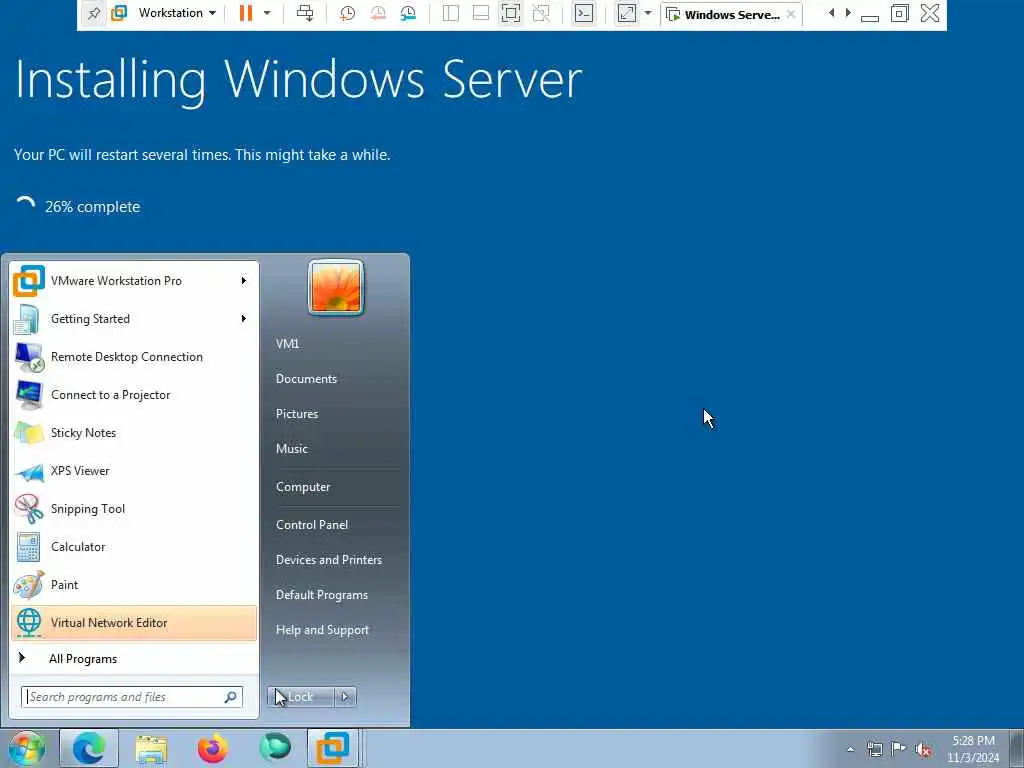This screenshot has width=1024, height=768.
Task: Open Connect to a Projector
Action: 134,394
